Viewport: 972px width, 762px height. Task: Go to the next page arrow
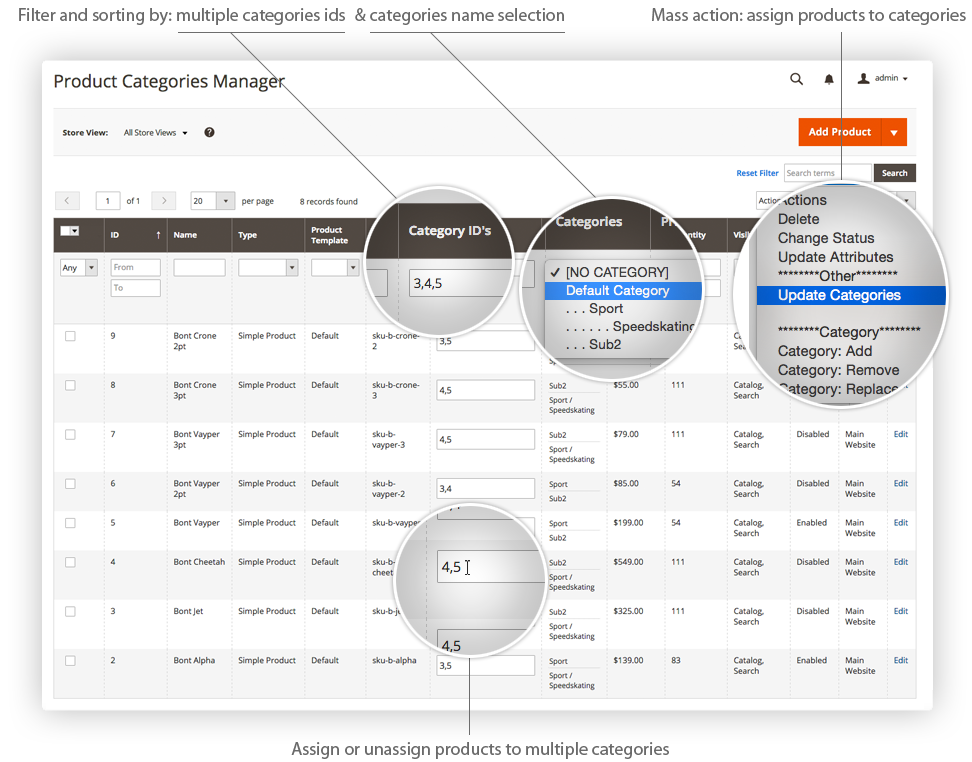(164, 201)
